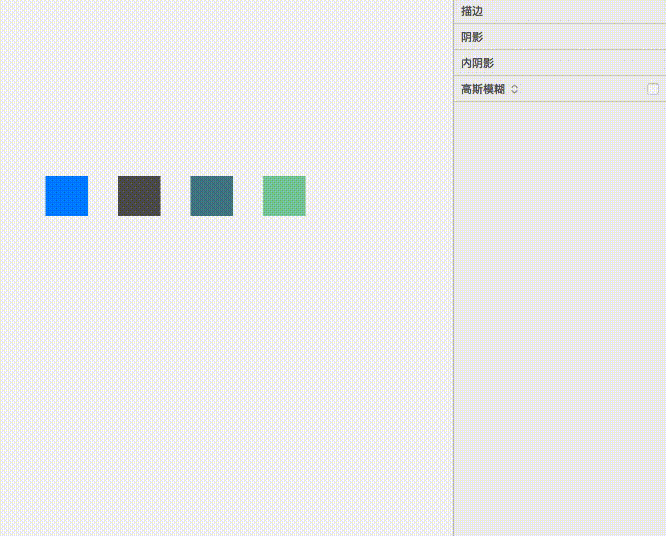666x536 pixels.
Task: Select the teal square
Action: 212,196
